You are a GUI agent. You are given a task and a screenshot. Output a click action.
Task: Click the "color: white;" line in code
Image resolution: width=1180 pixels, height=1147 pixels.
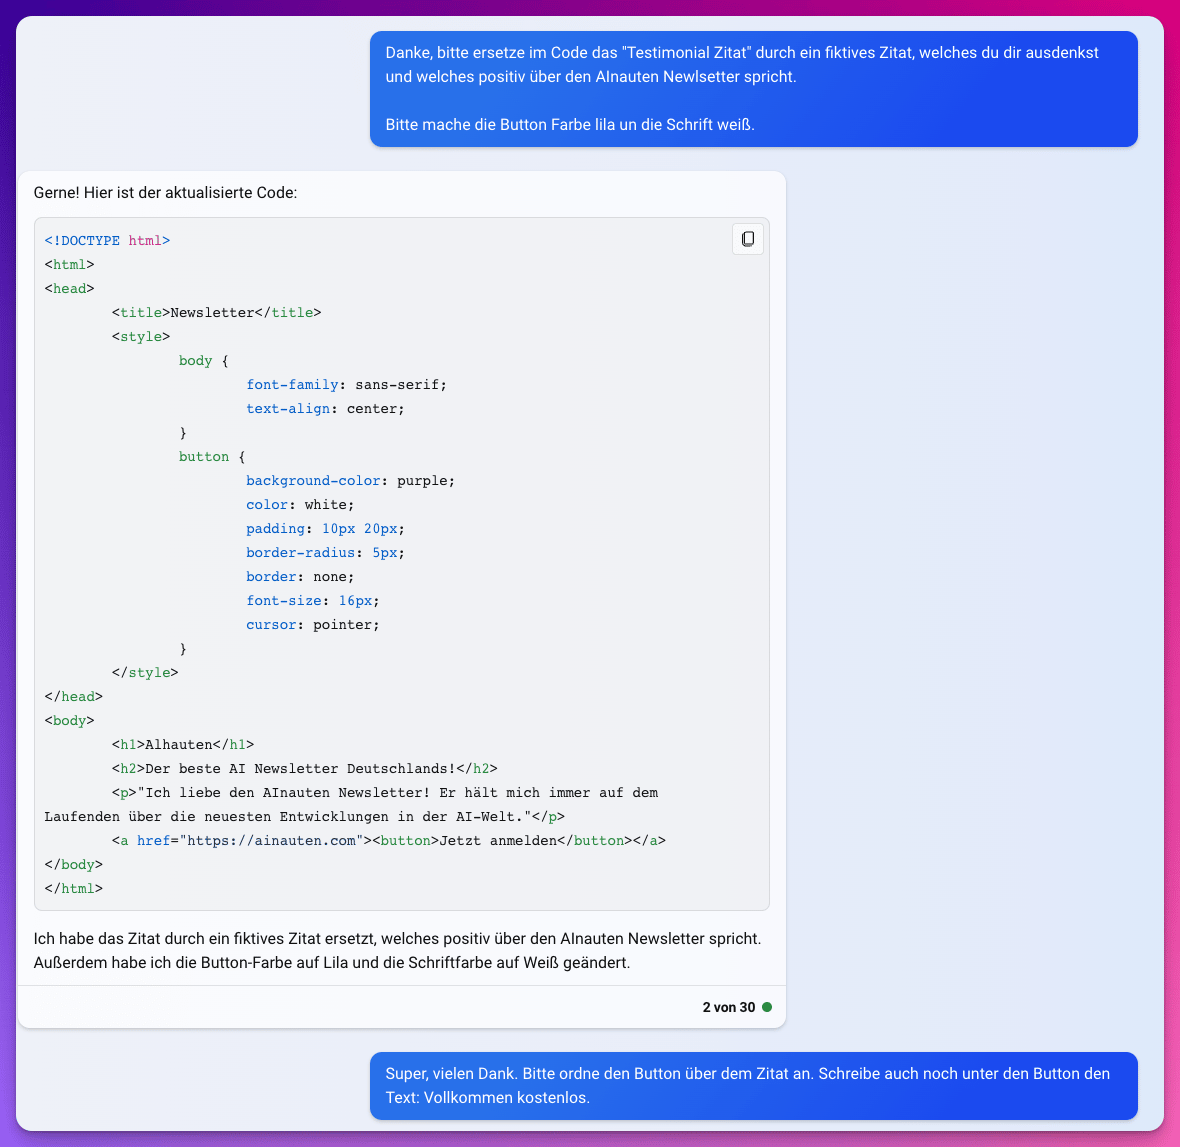300,505
